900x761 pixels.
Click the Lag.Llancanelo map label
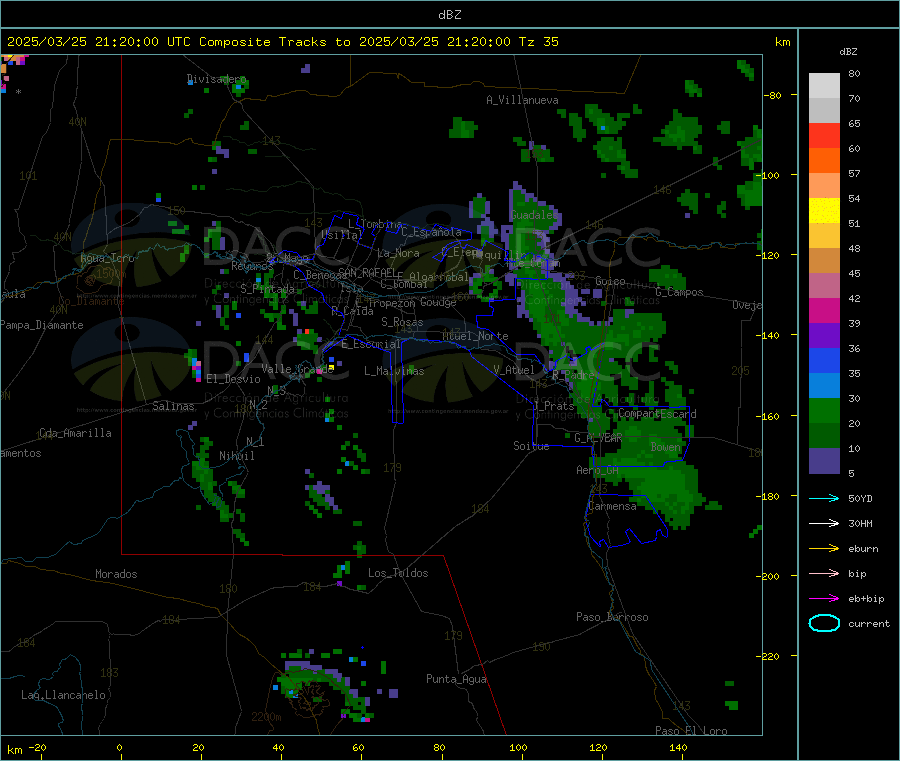point(63,695)
